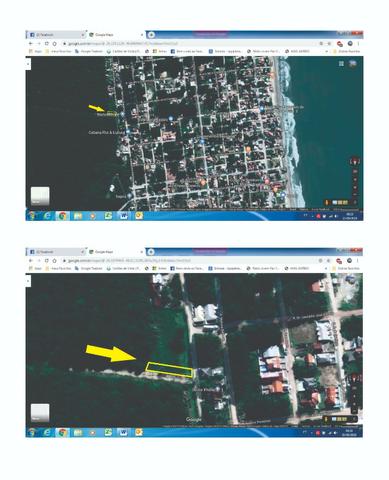The height and width of the screenshot is (480, 389).
Task: Go back in bottom browser window
Action: pyautogui.click(x=31, y=261)
